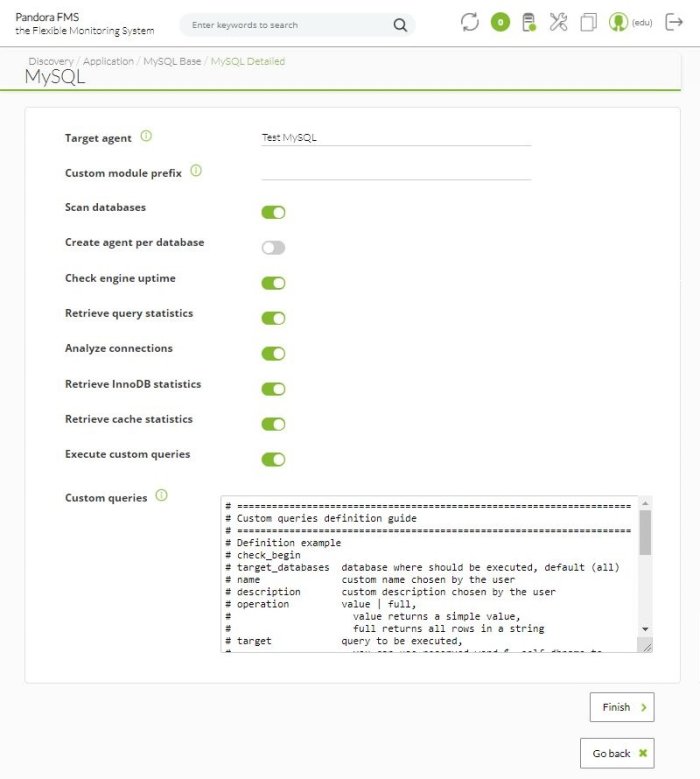Viewport: 700px width, 779px height.
Task: Click the textarea resize handle corner
Action: click(646, 646)
